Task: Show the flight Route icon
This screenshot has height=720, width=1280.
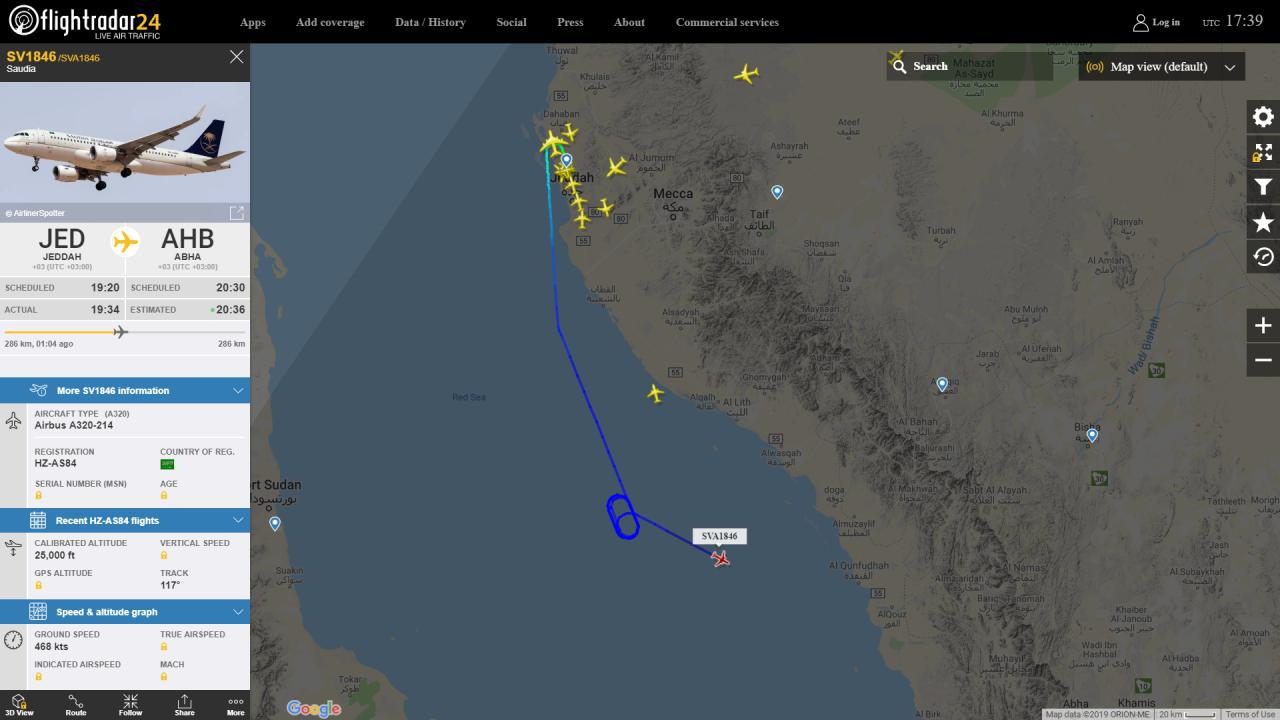Action: pos(76,705)
